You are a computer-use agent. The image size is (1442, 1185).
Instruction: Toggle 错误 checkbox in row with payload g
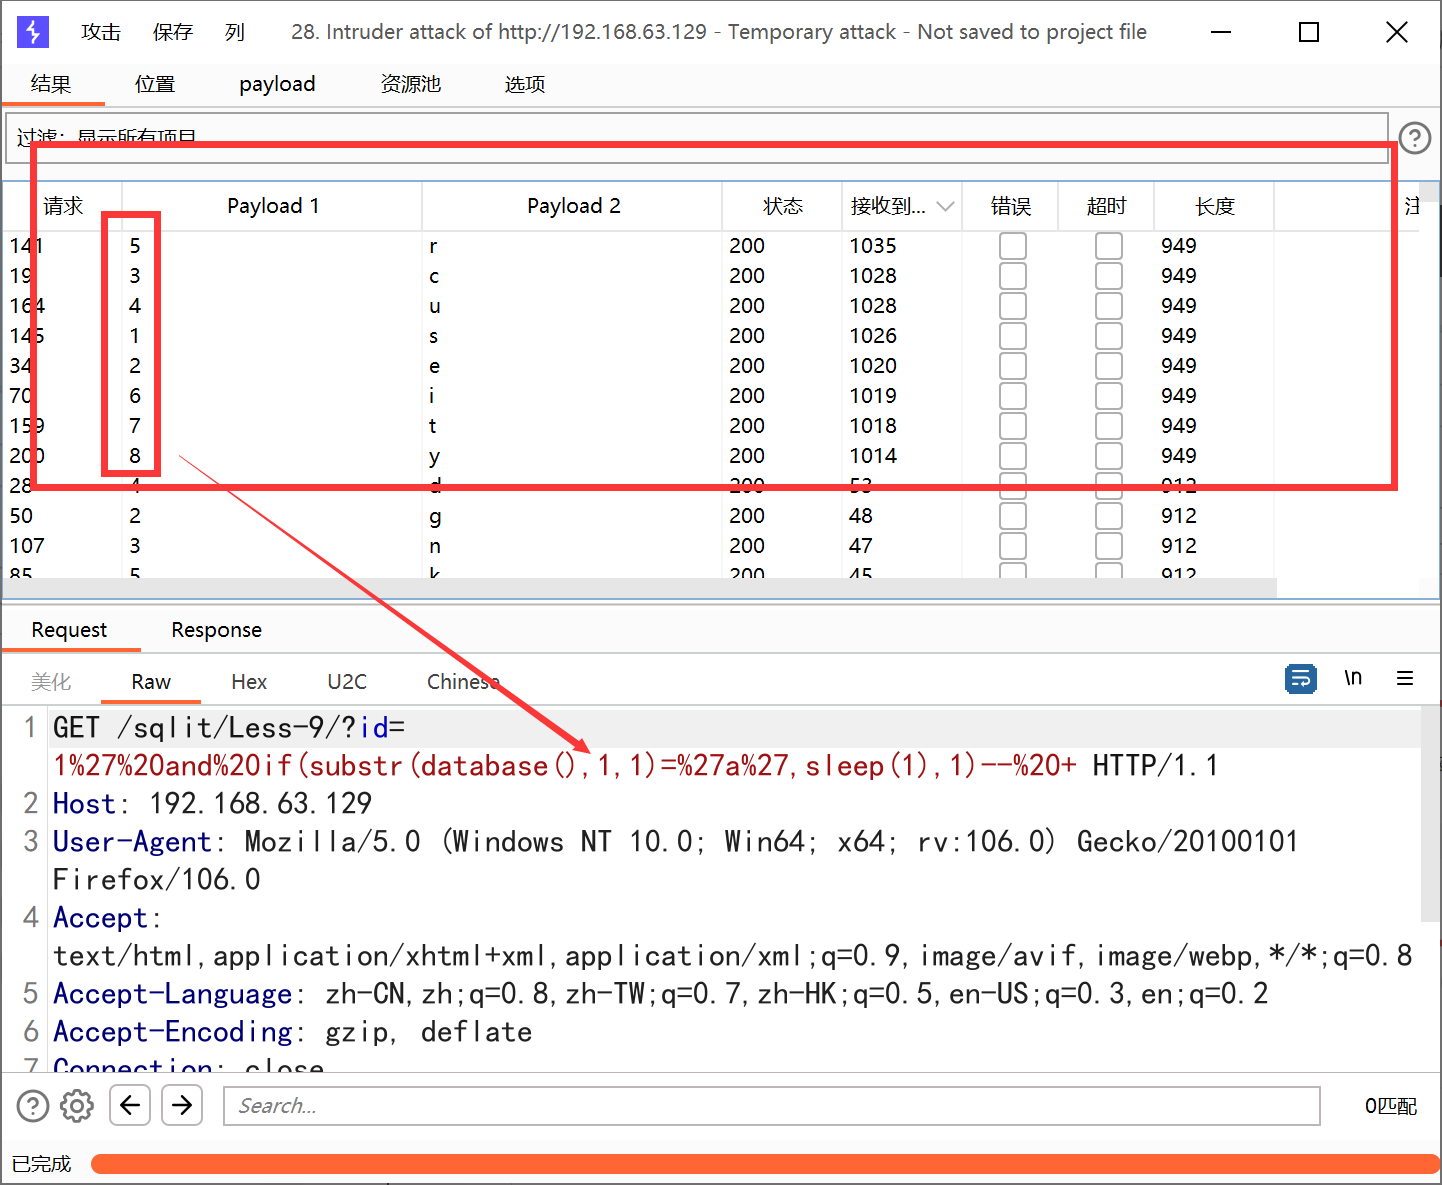[1013, 516]
